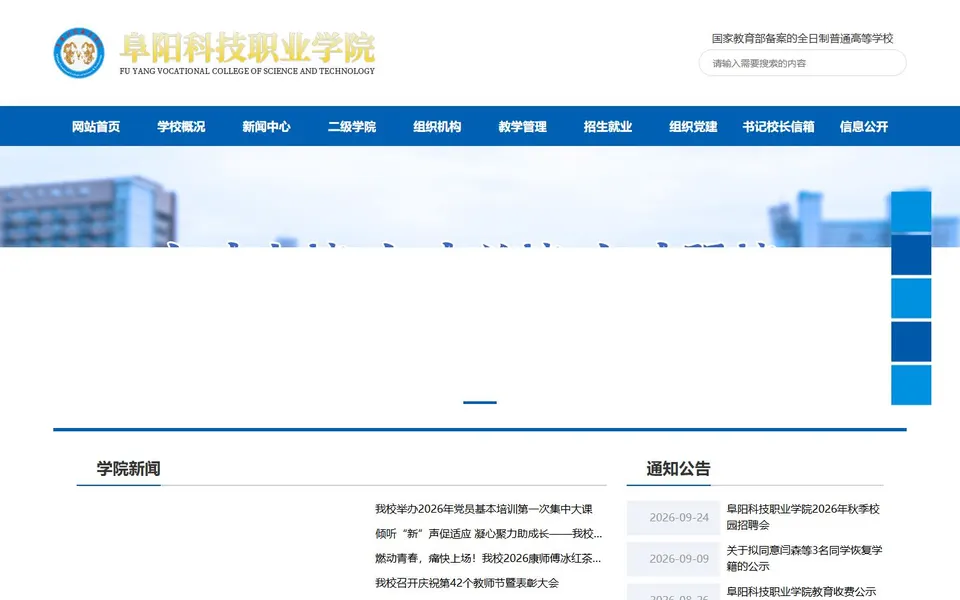Click English name FU YANG VOCATIONAL COLLEGE text
960x600 pixels.
(x=247, y=71)
